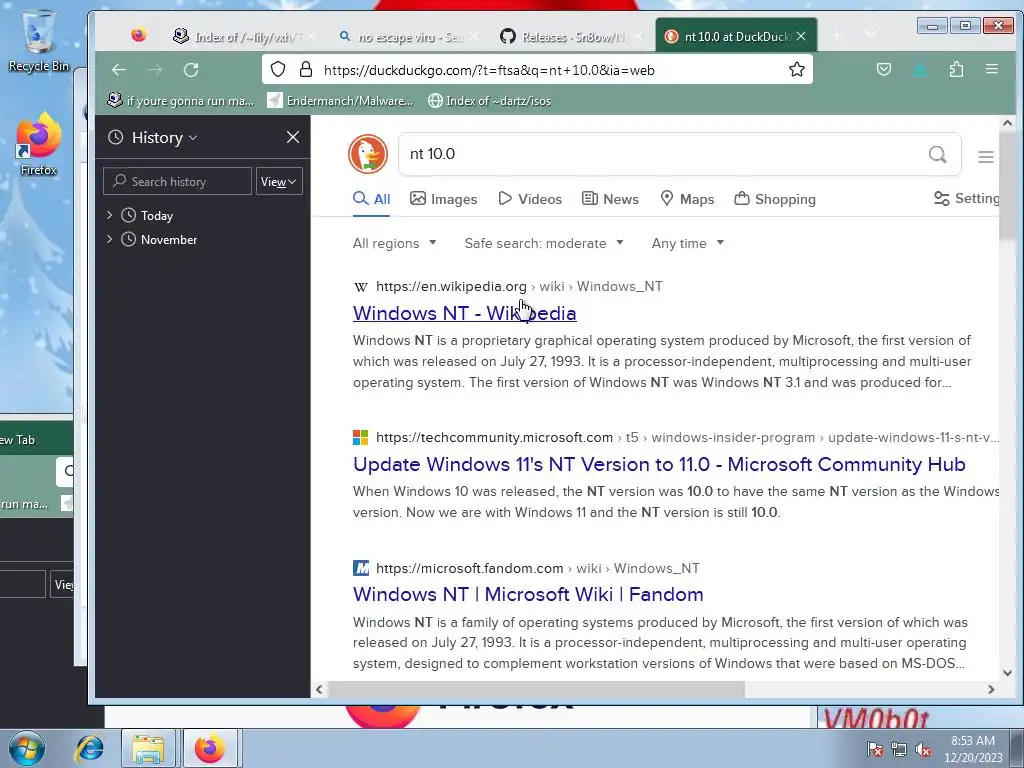Open the All regions dropdown
Viewport: 1024px width, 768px height.
click(x=394, y=243)
